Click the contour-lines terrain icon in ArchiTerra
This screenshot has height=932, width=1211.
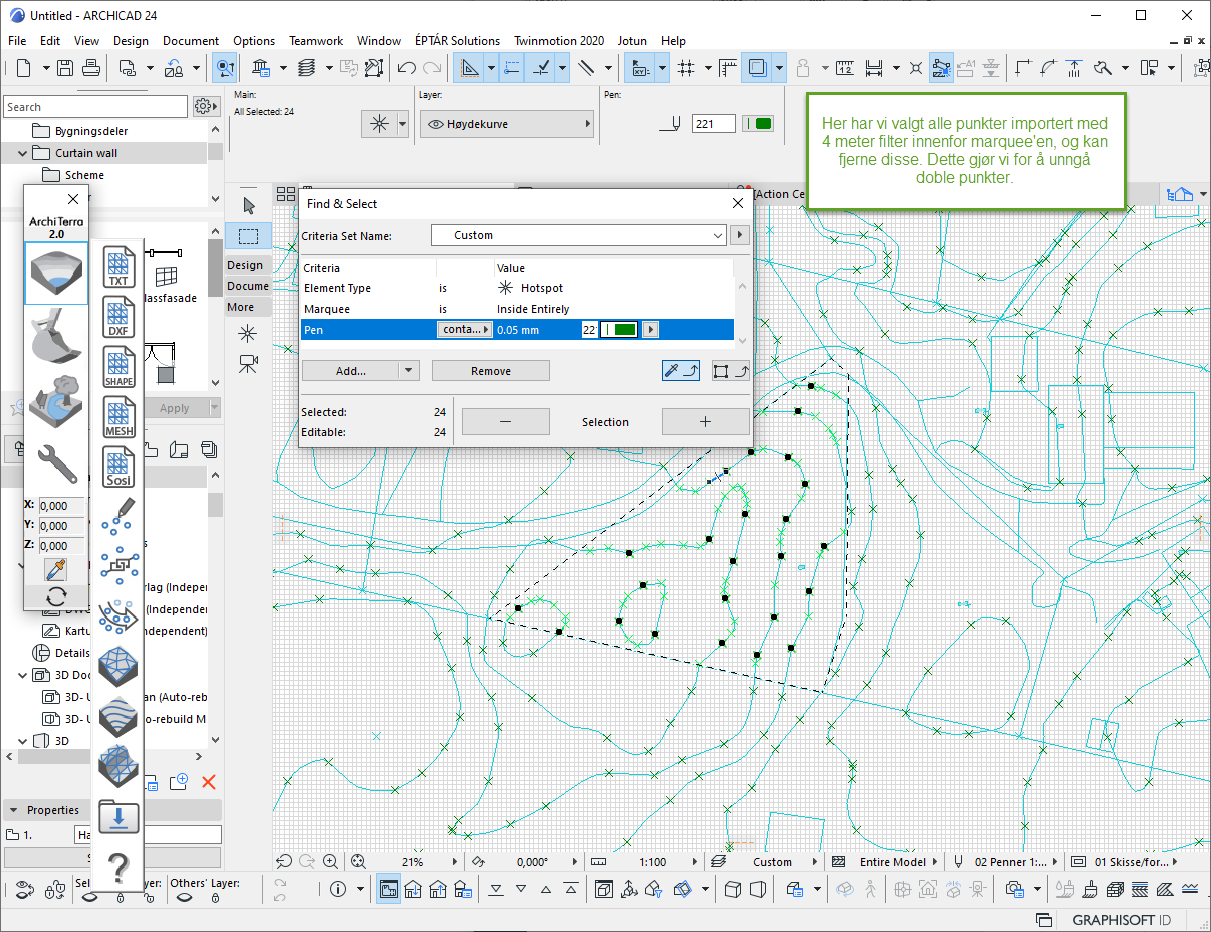(119, 716)
